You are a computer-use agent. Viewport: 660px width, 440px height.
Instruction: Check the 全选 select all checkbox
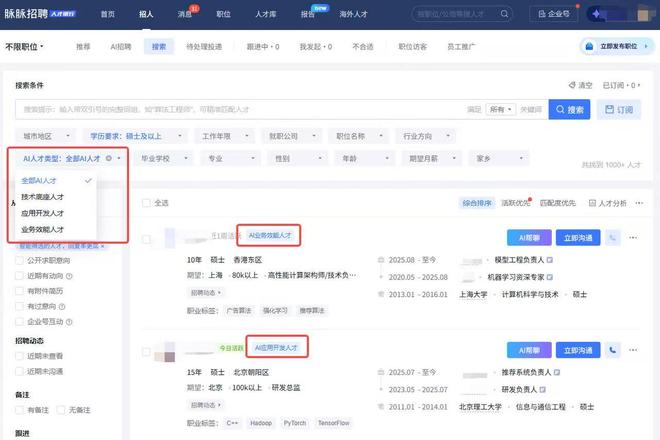click(146, 203)
